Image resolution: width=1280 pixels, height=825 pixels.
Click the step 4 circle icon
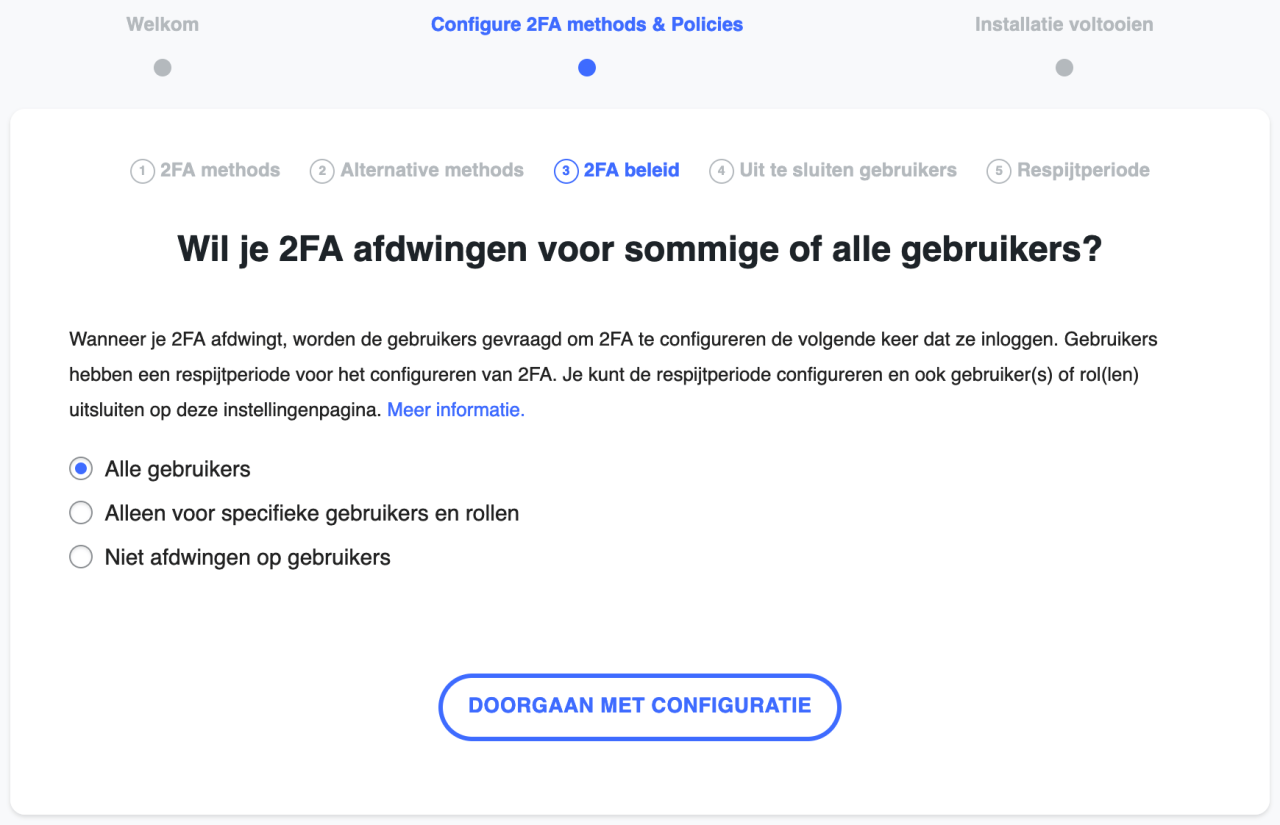[x=721, y=171]
